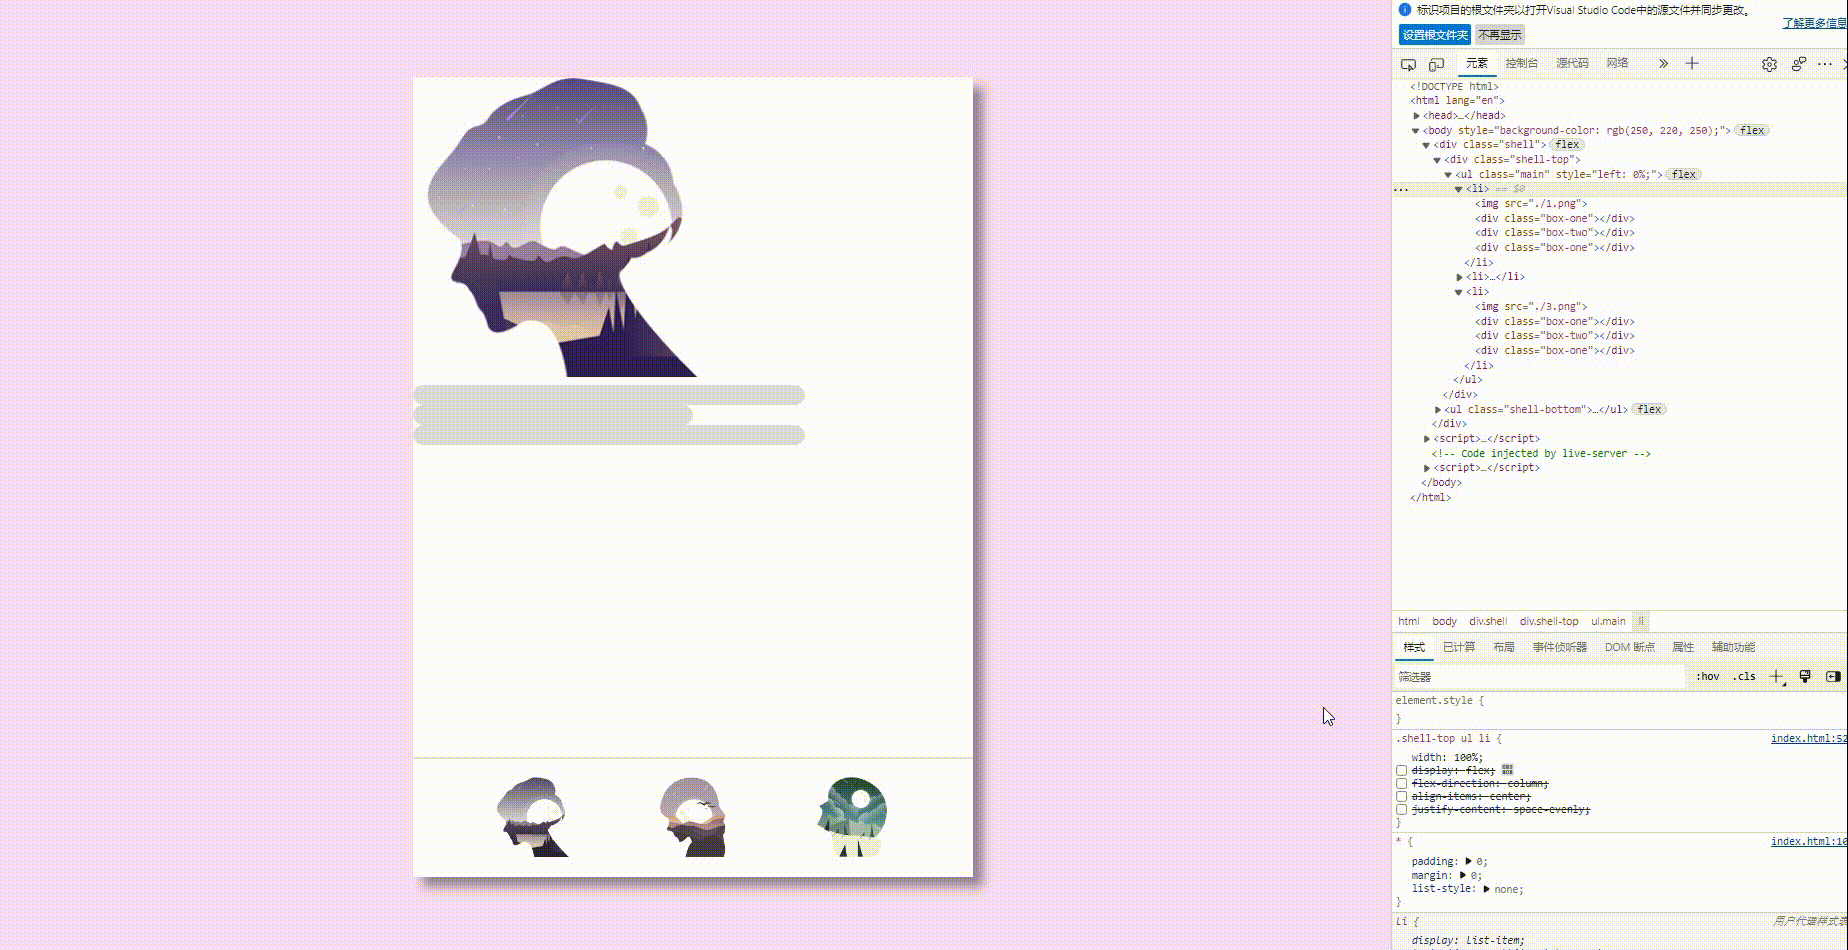Select the 样式 (Styles) sub-tab

pos(1414,647)
